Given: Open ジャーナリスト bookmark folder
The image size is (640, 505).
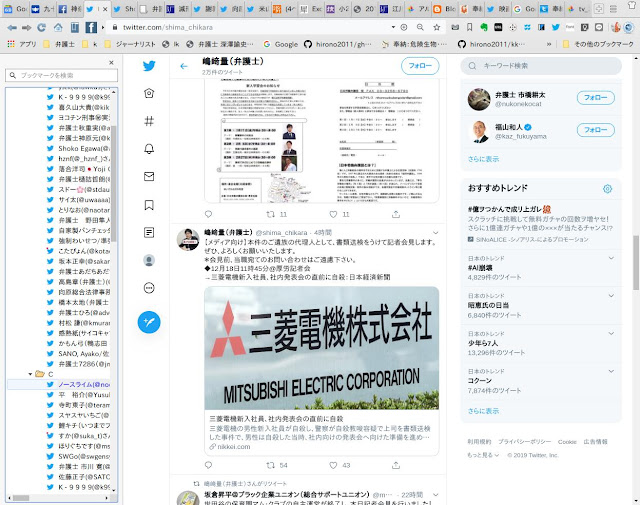Looking at the screenshot, I should tap(130, 44).
